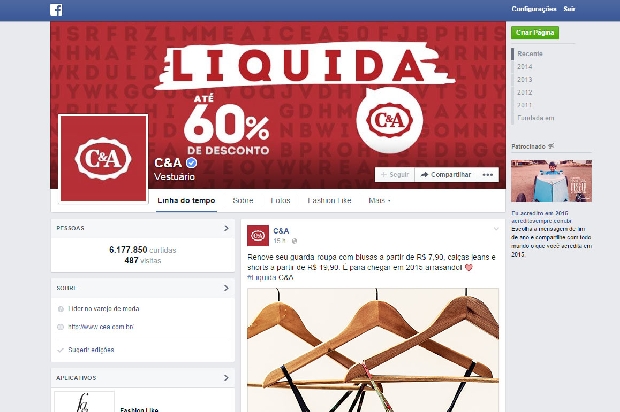Expand the Aplicativos section chevron
The height and width of the screenshot is (412, 620).
click(x=226, y=378)
